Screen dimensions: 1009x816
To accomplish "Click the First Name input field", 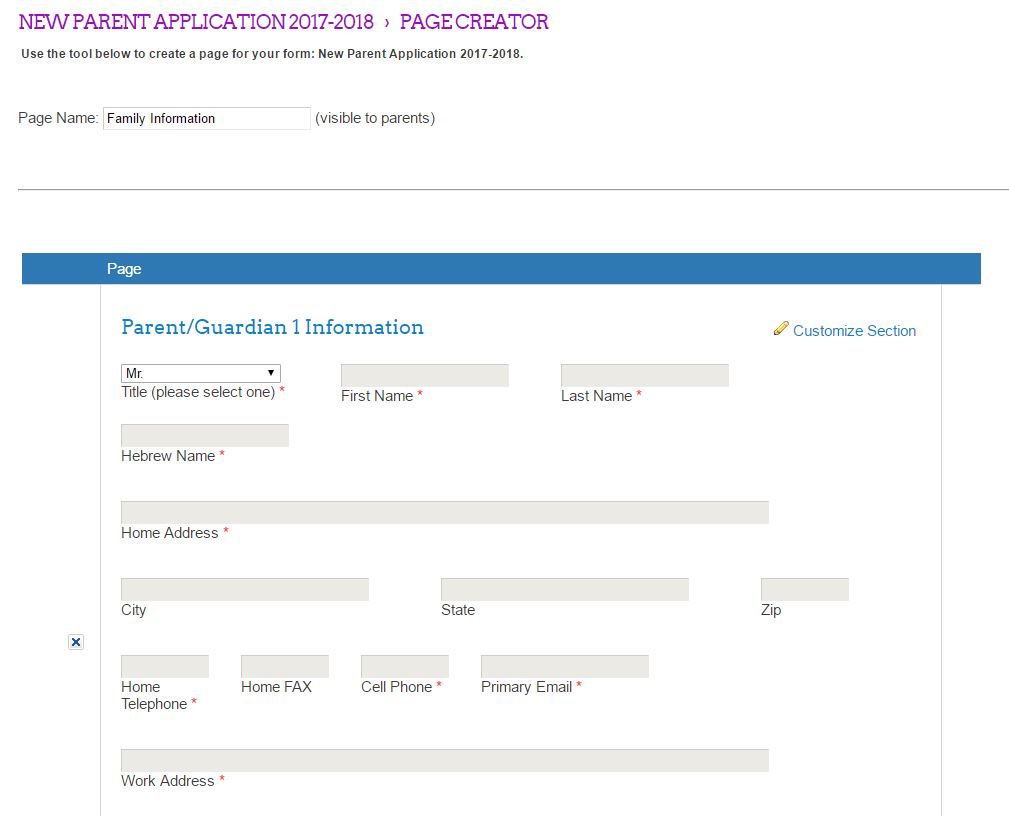I will pyautogui.click(x=424, y=376).
